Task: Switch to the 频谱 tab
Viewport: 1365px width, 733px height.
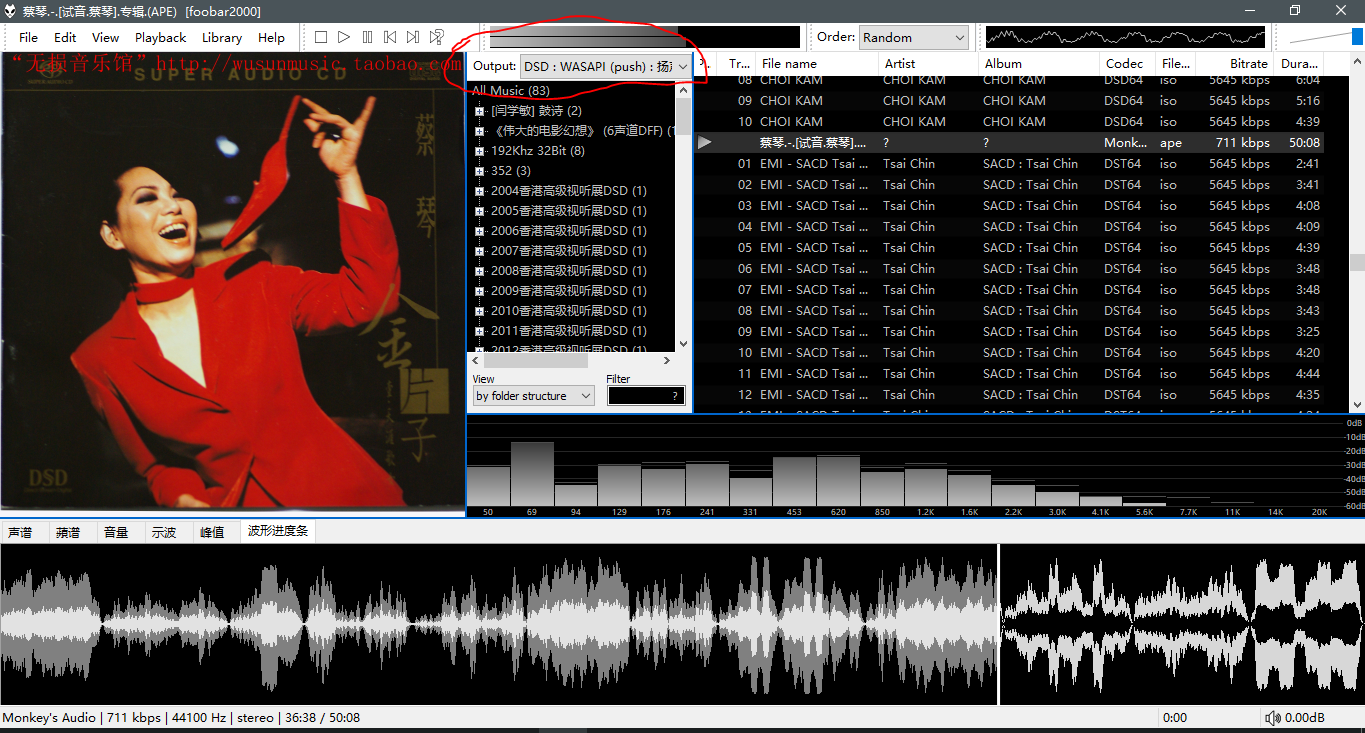Action: tap(68, 532)
